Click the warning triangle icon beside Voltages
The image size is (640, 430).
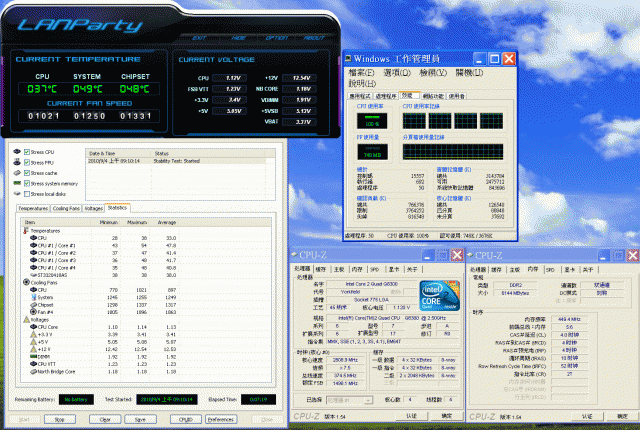[x=26, y=319]
